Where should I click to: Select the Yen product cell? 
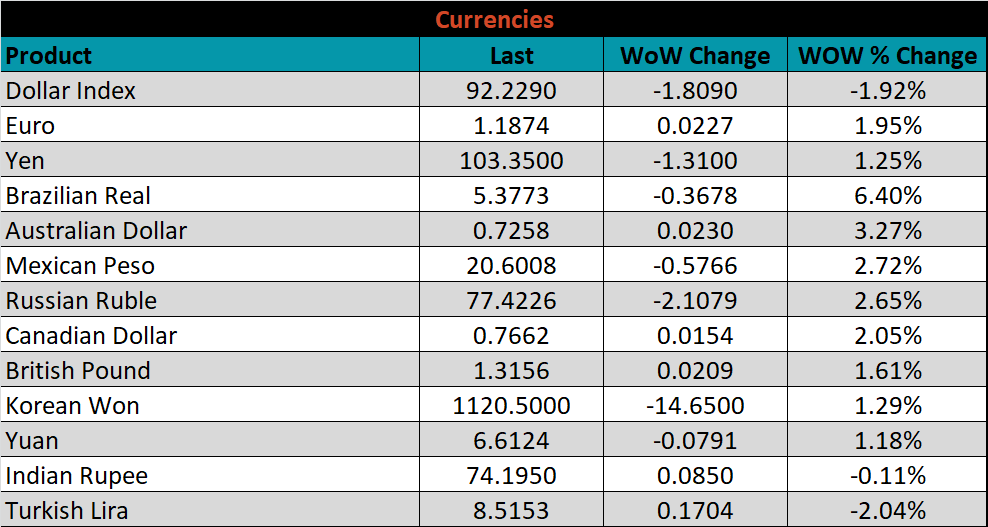tap(25, 161)
